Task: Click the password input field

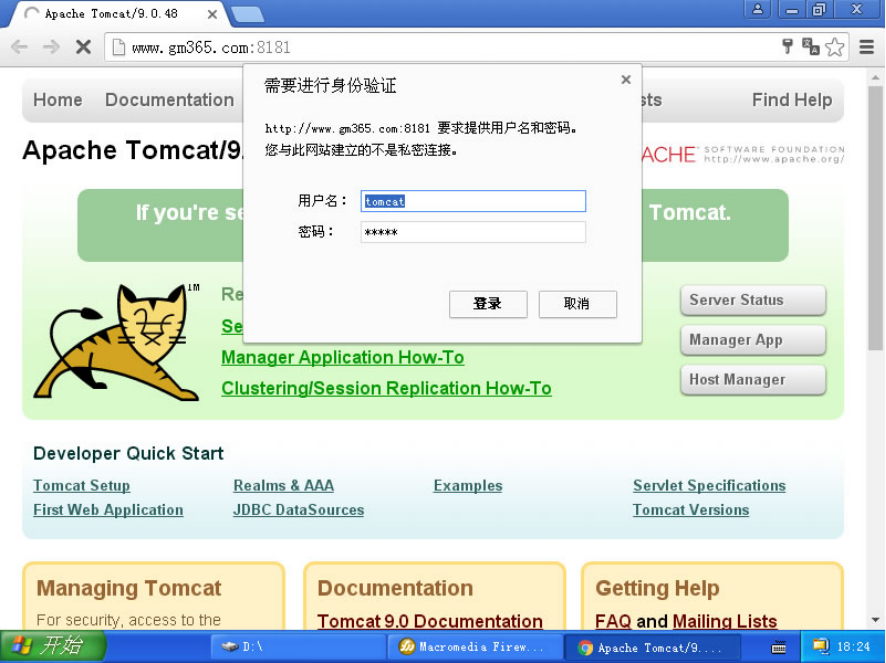Action: click(x=473, y=232)
